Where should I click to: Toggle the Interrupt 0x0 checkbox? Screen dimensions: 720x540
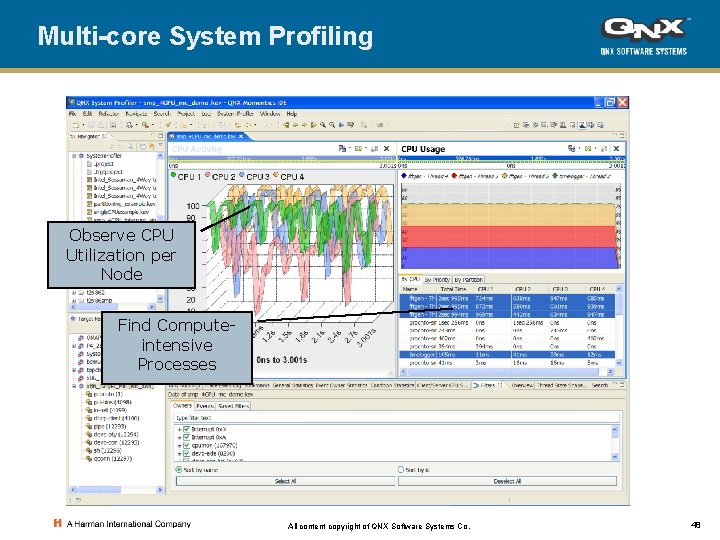tap(186, 429)
